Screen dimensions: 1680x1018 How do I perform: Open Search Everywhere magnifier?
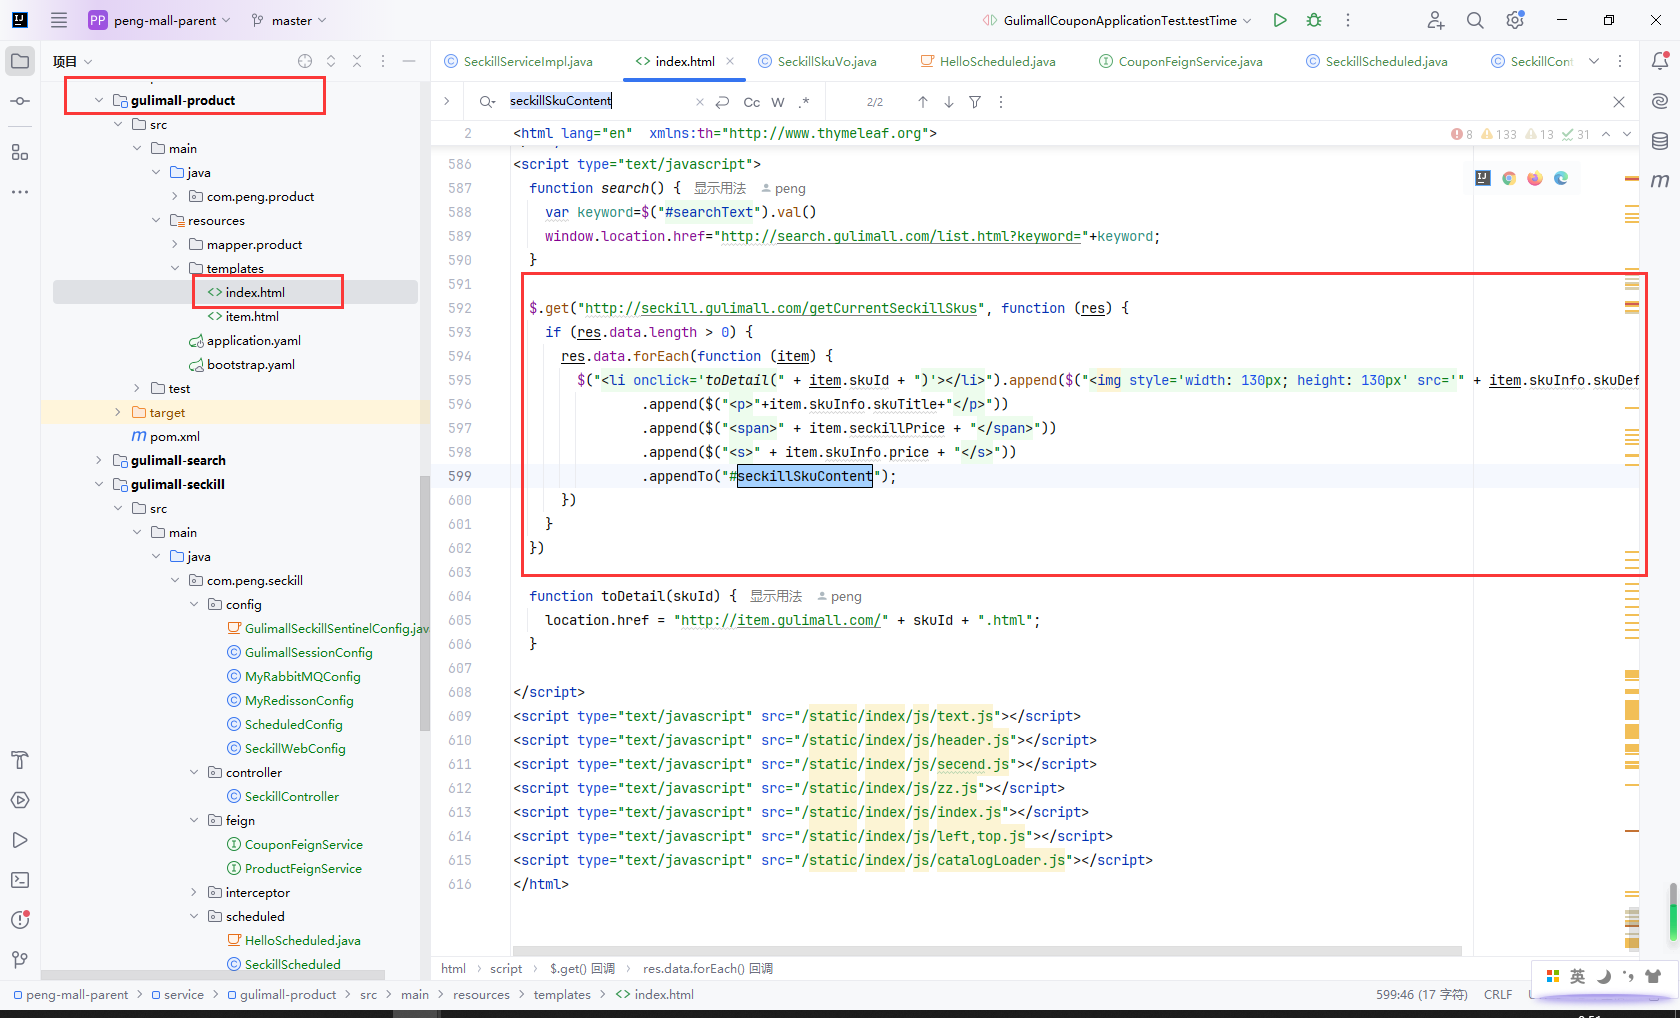click(x=1475, y=20)
